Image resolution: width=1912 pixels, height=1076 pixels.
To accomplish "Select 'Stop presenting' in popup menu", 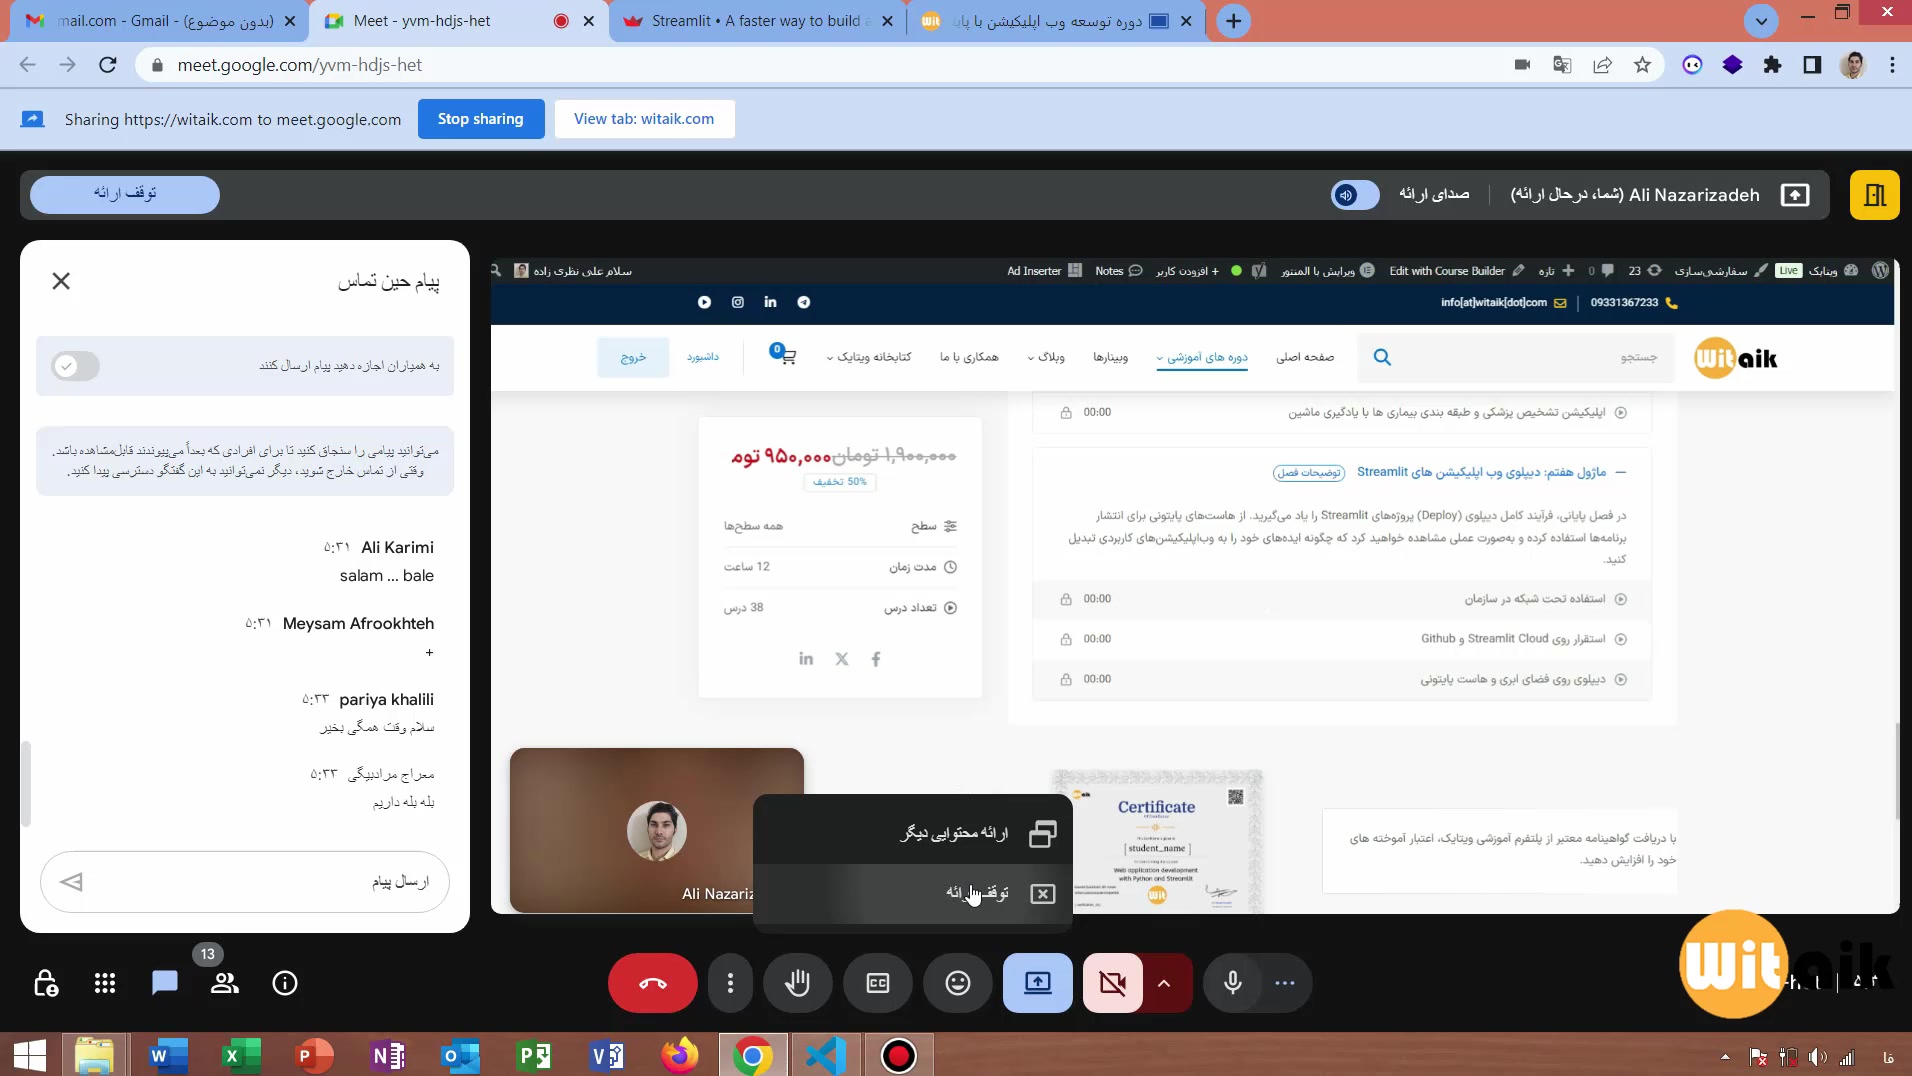I will pyautogui.click(x=913, y=893).
